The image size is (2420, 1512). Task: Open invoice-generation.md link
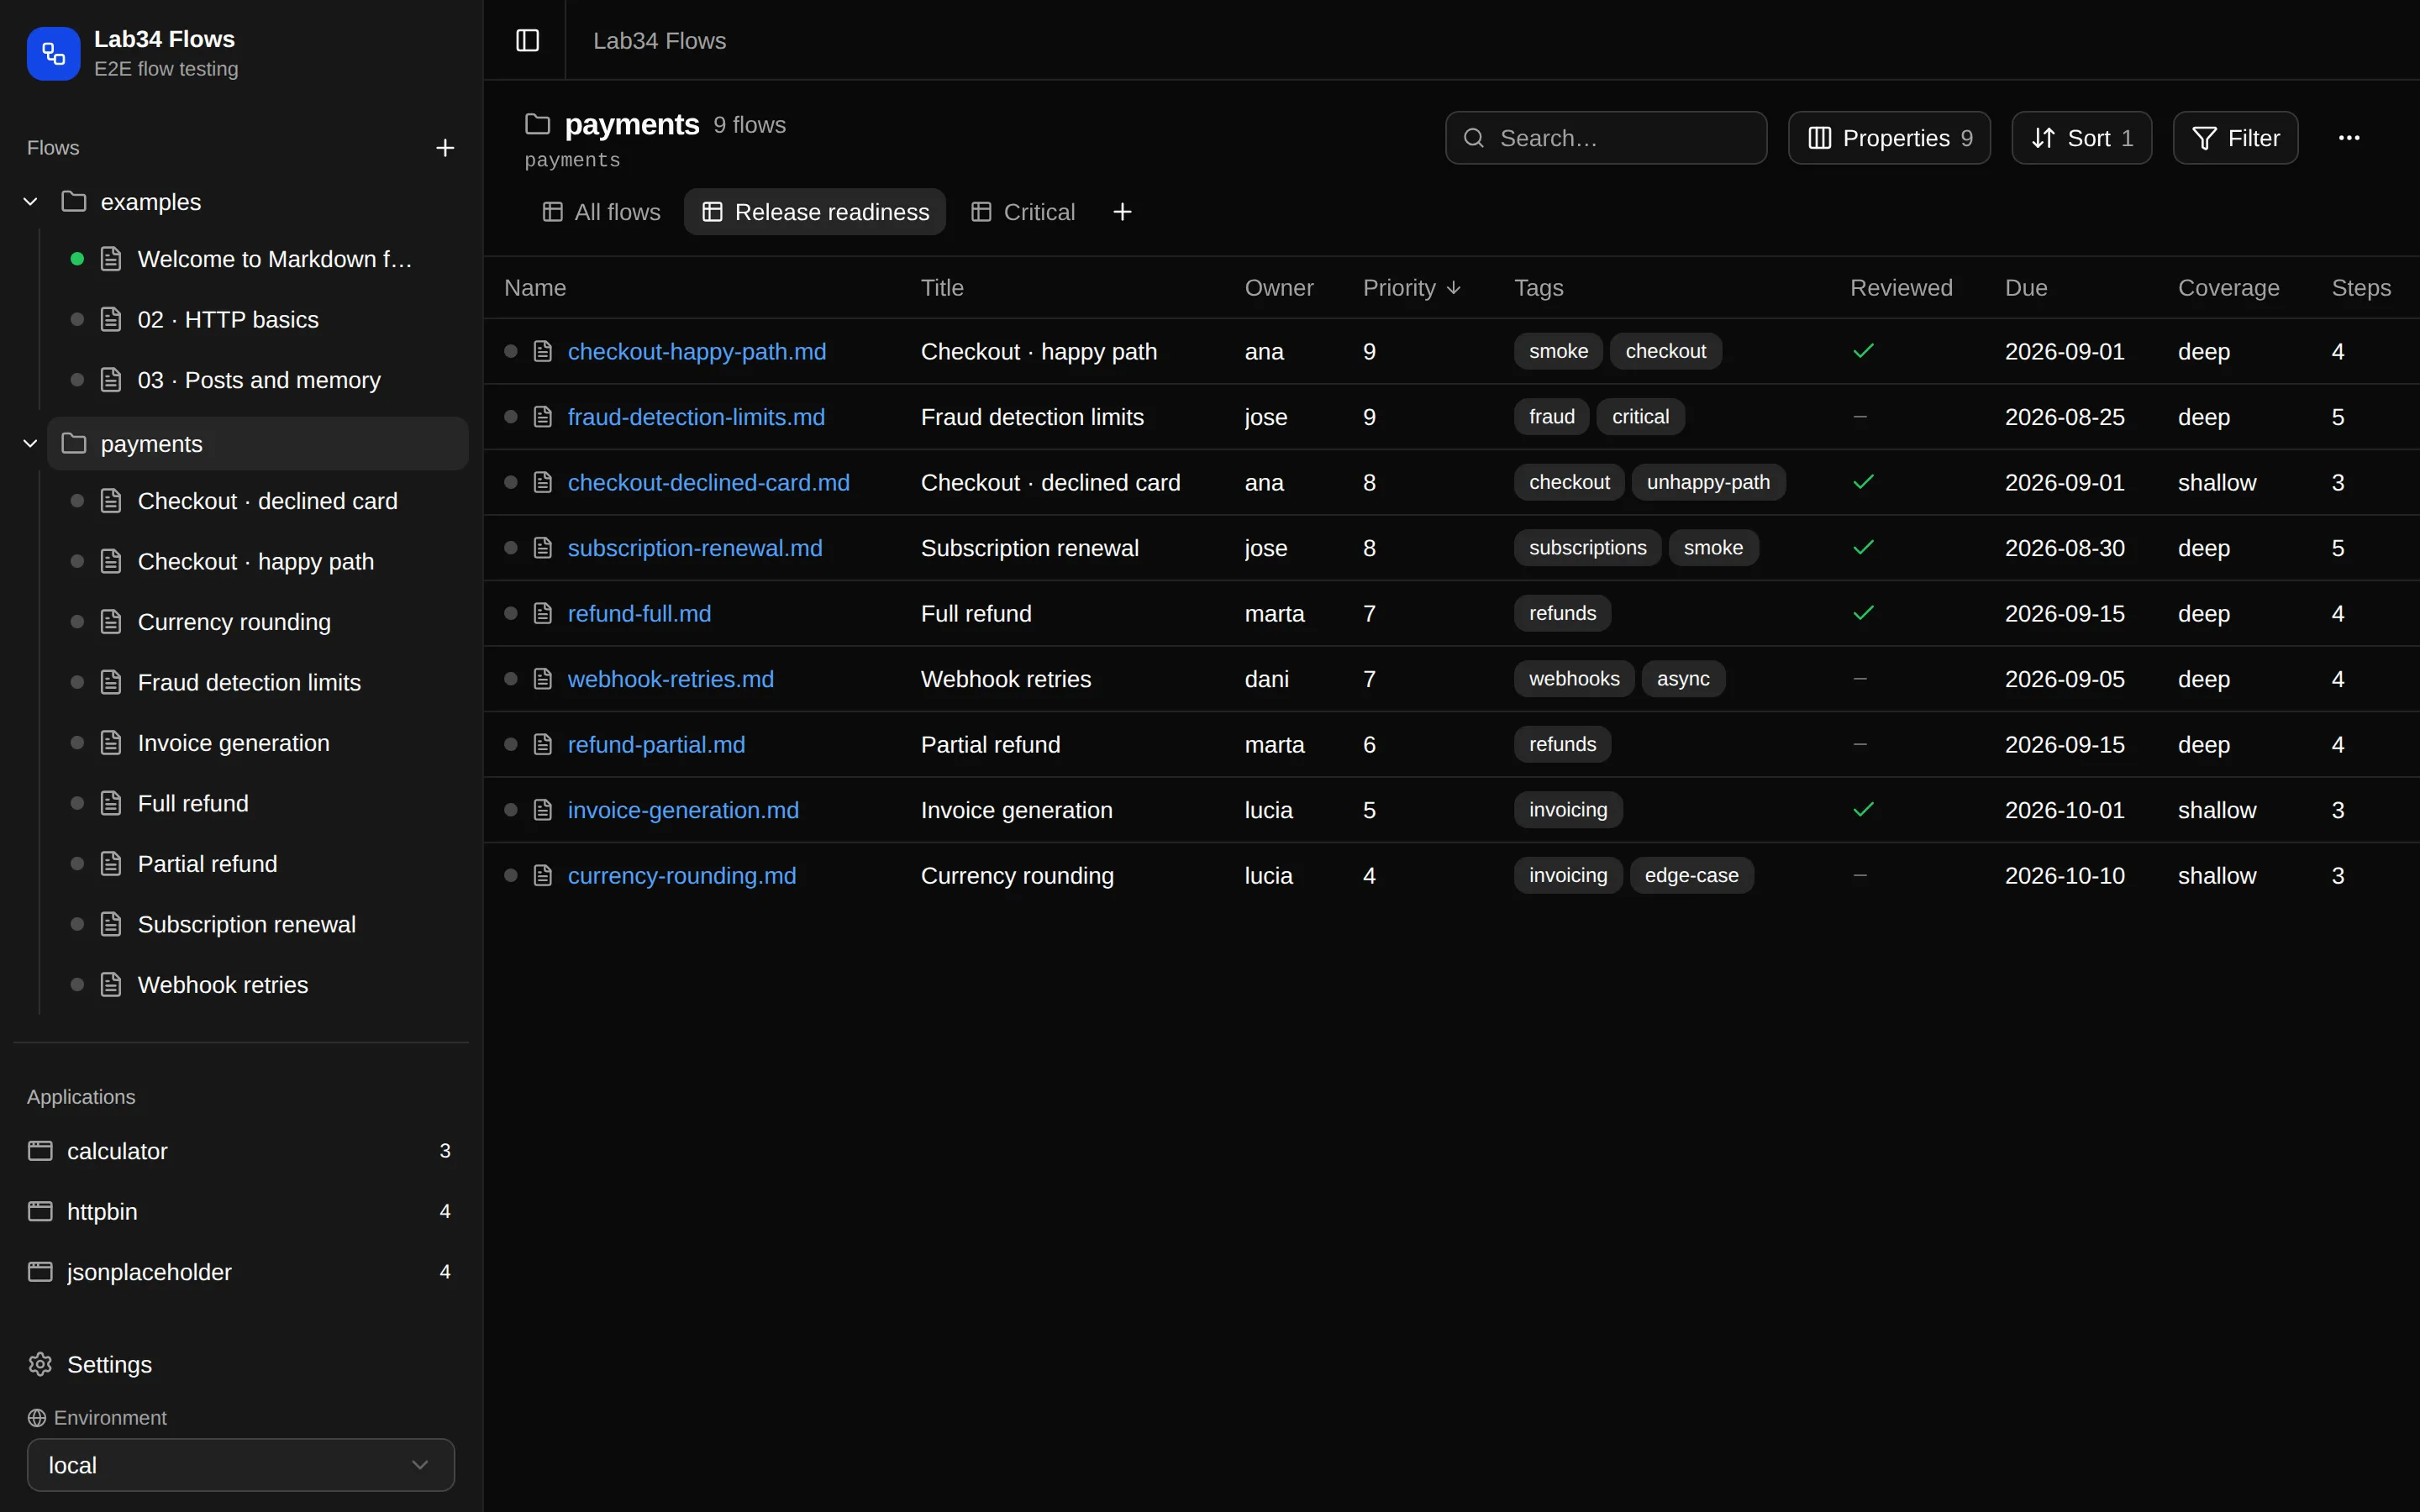(x=683, y=810)
